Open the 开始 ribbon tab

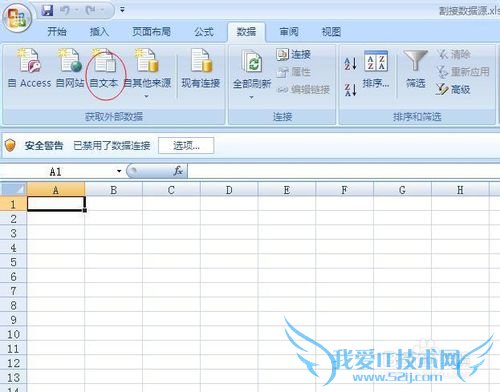pyautogui.click(x=57, y=32)
